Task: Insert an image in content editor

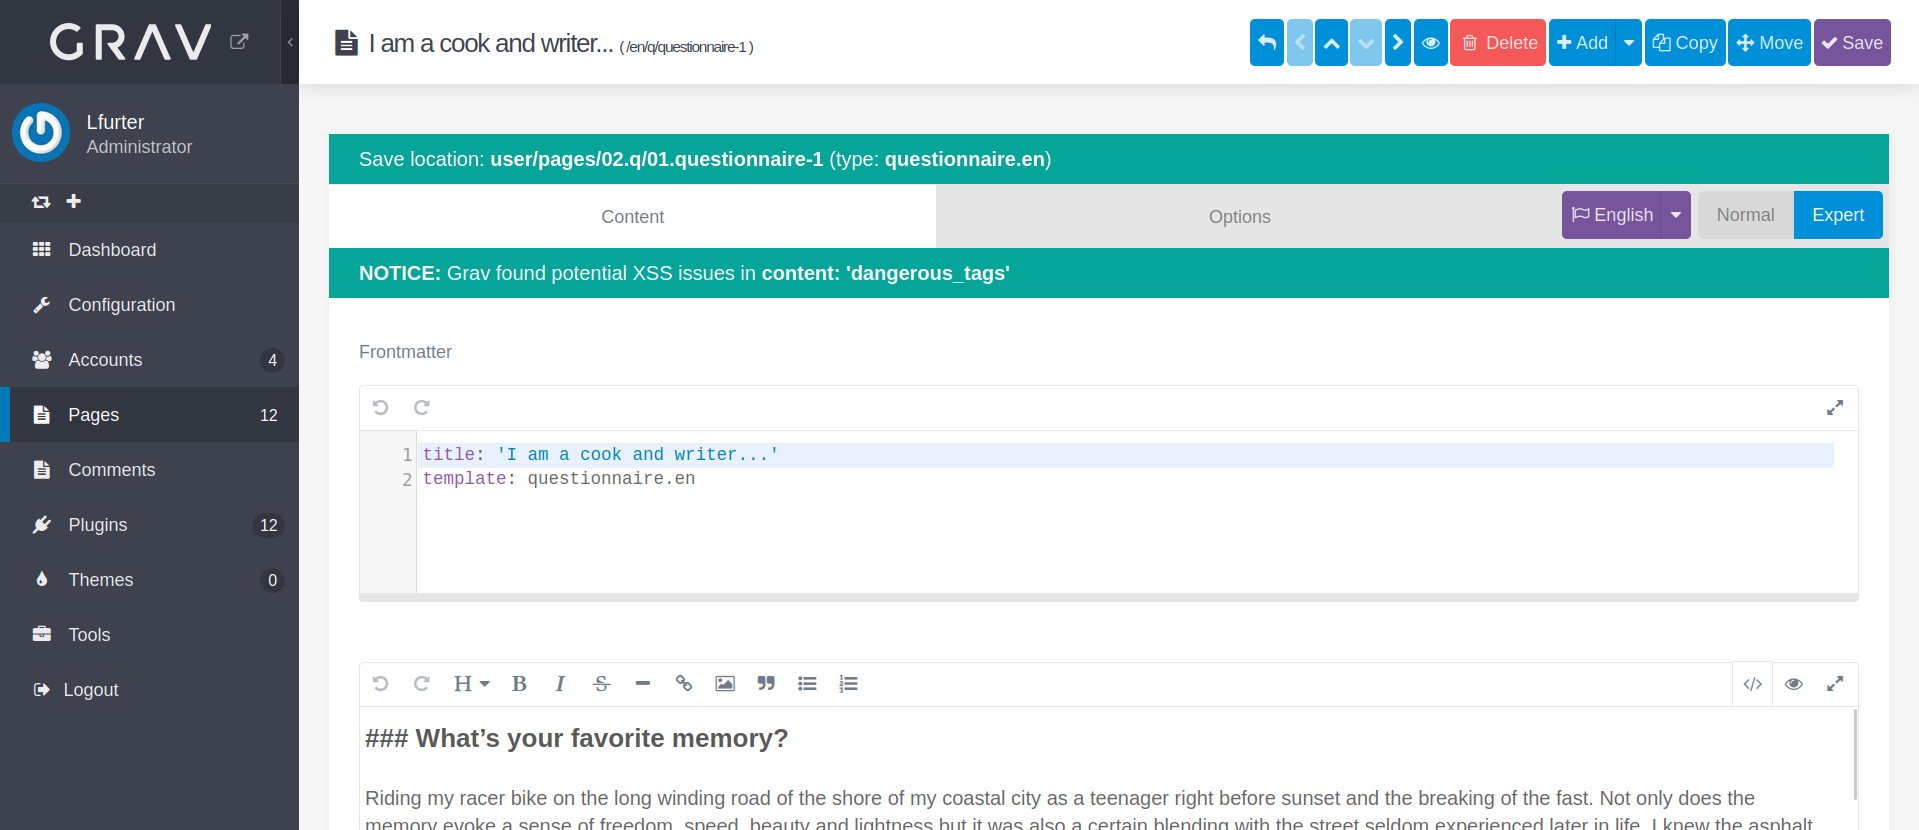Action: click(725, 684)
